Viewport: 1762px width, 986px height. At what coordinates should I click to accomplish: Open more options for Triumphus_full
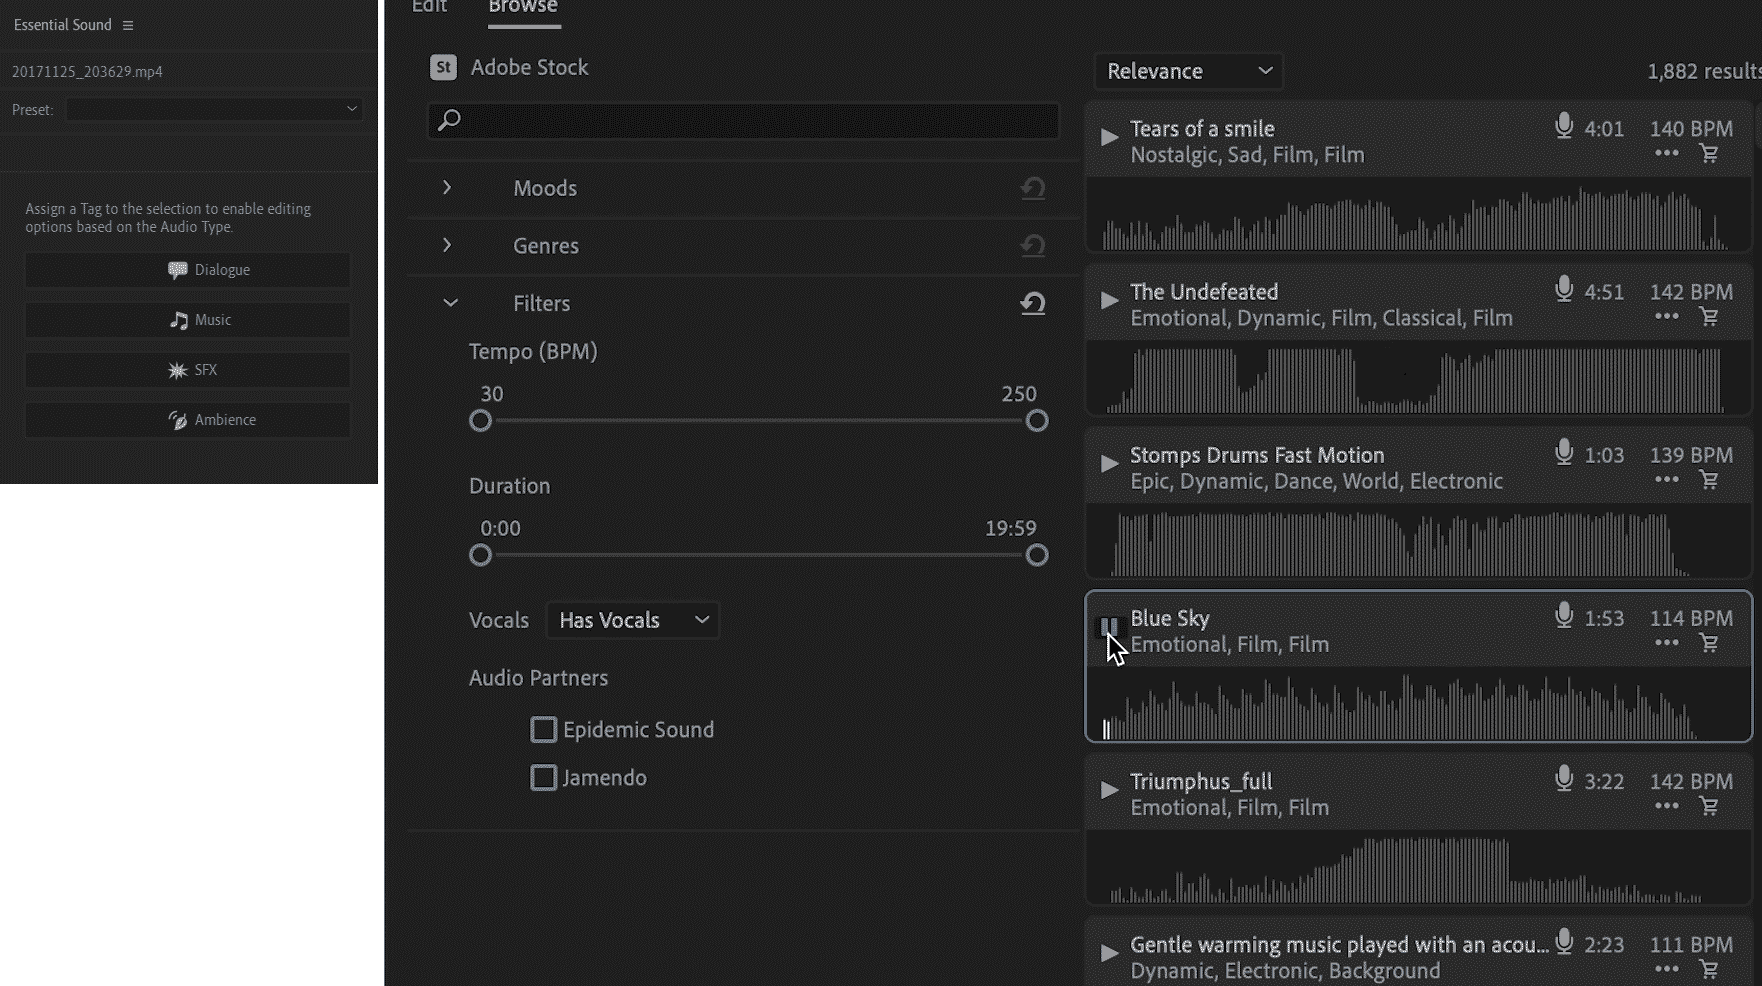pyautogui.click(x=1666, y=806)
